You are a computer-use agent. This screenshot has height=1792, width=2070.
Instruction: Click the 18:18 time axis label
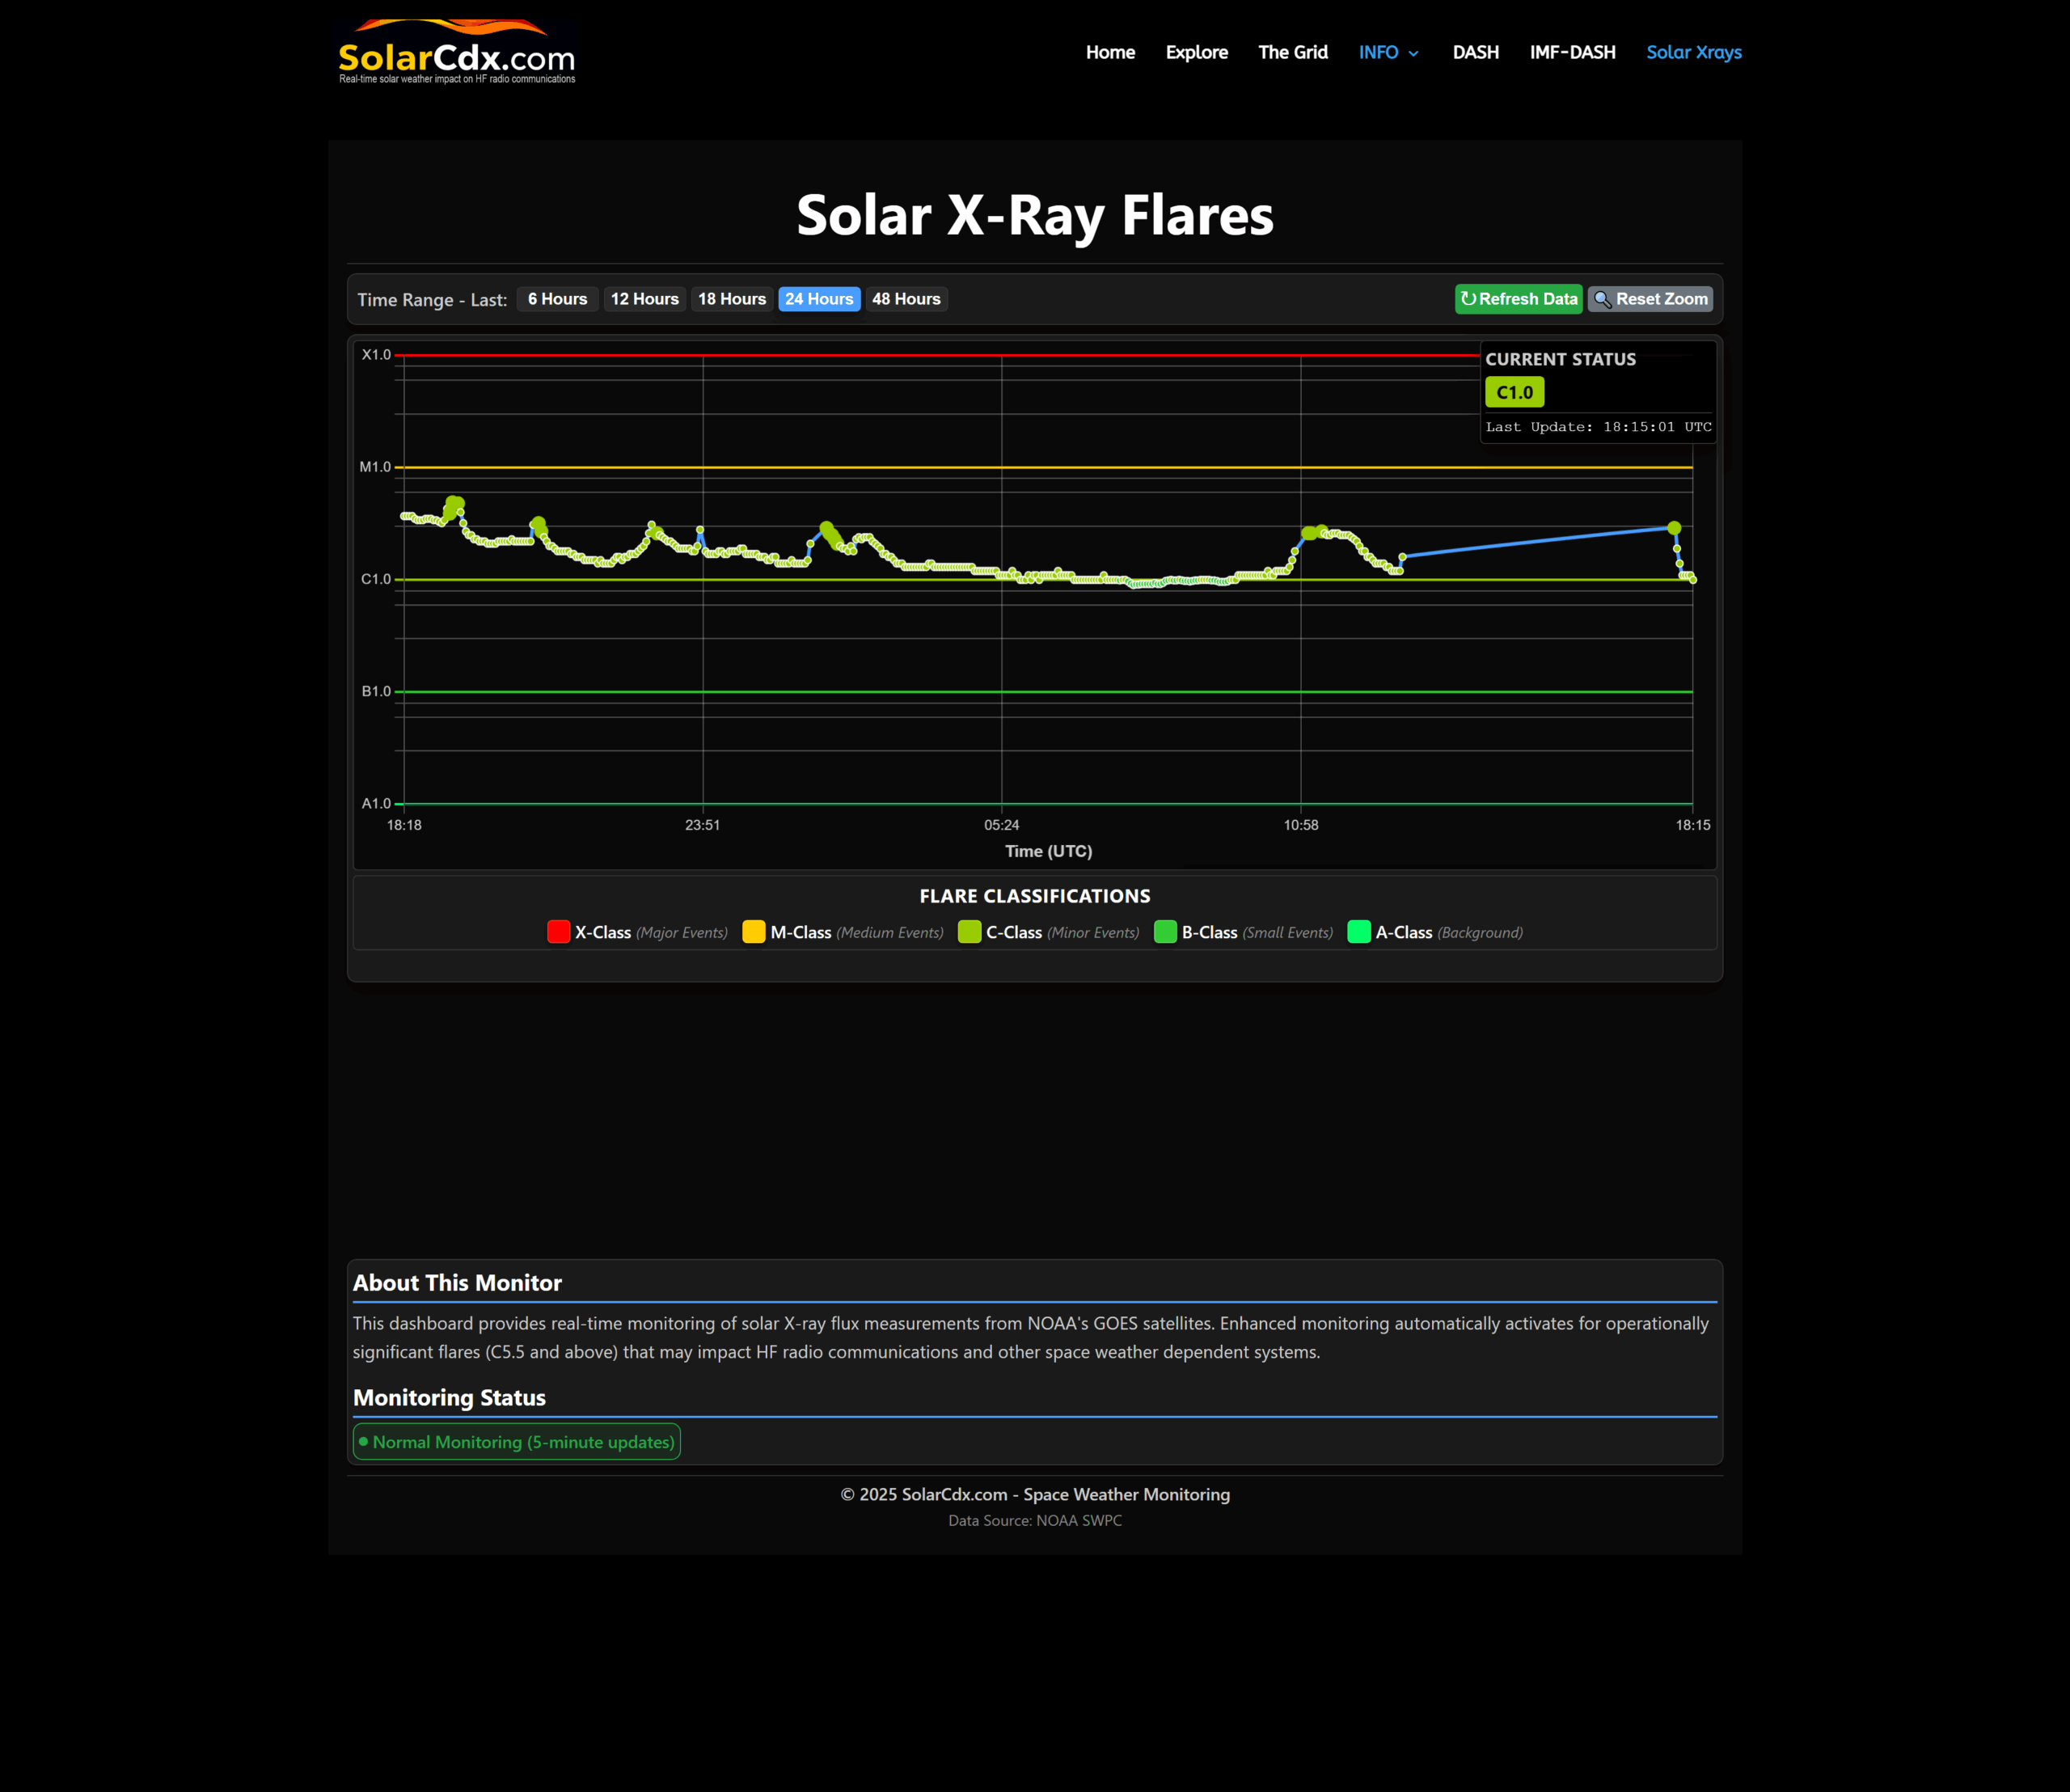(x=404, y=825)
